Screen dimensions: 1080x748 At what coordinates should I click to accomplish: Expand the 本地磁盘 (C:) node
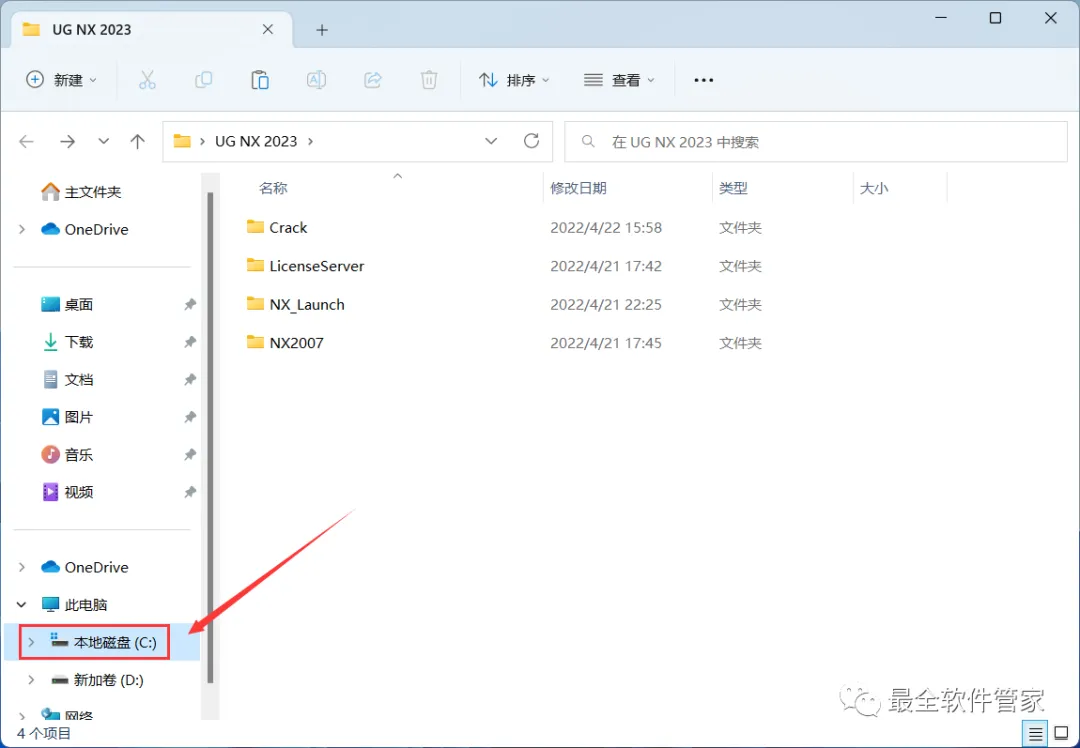[31, 642]
